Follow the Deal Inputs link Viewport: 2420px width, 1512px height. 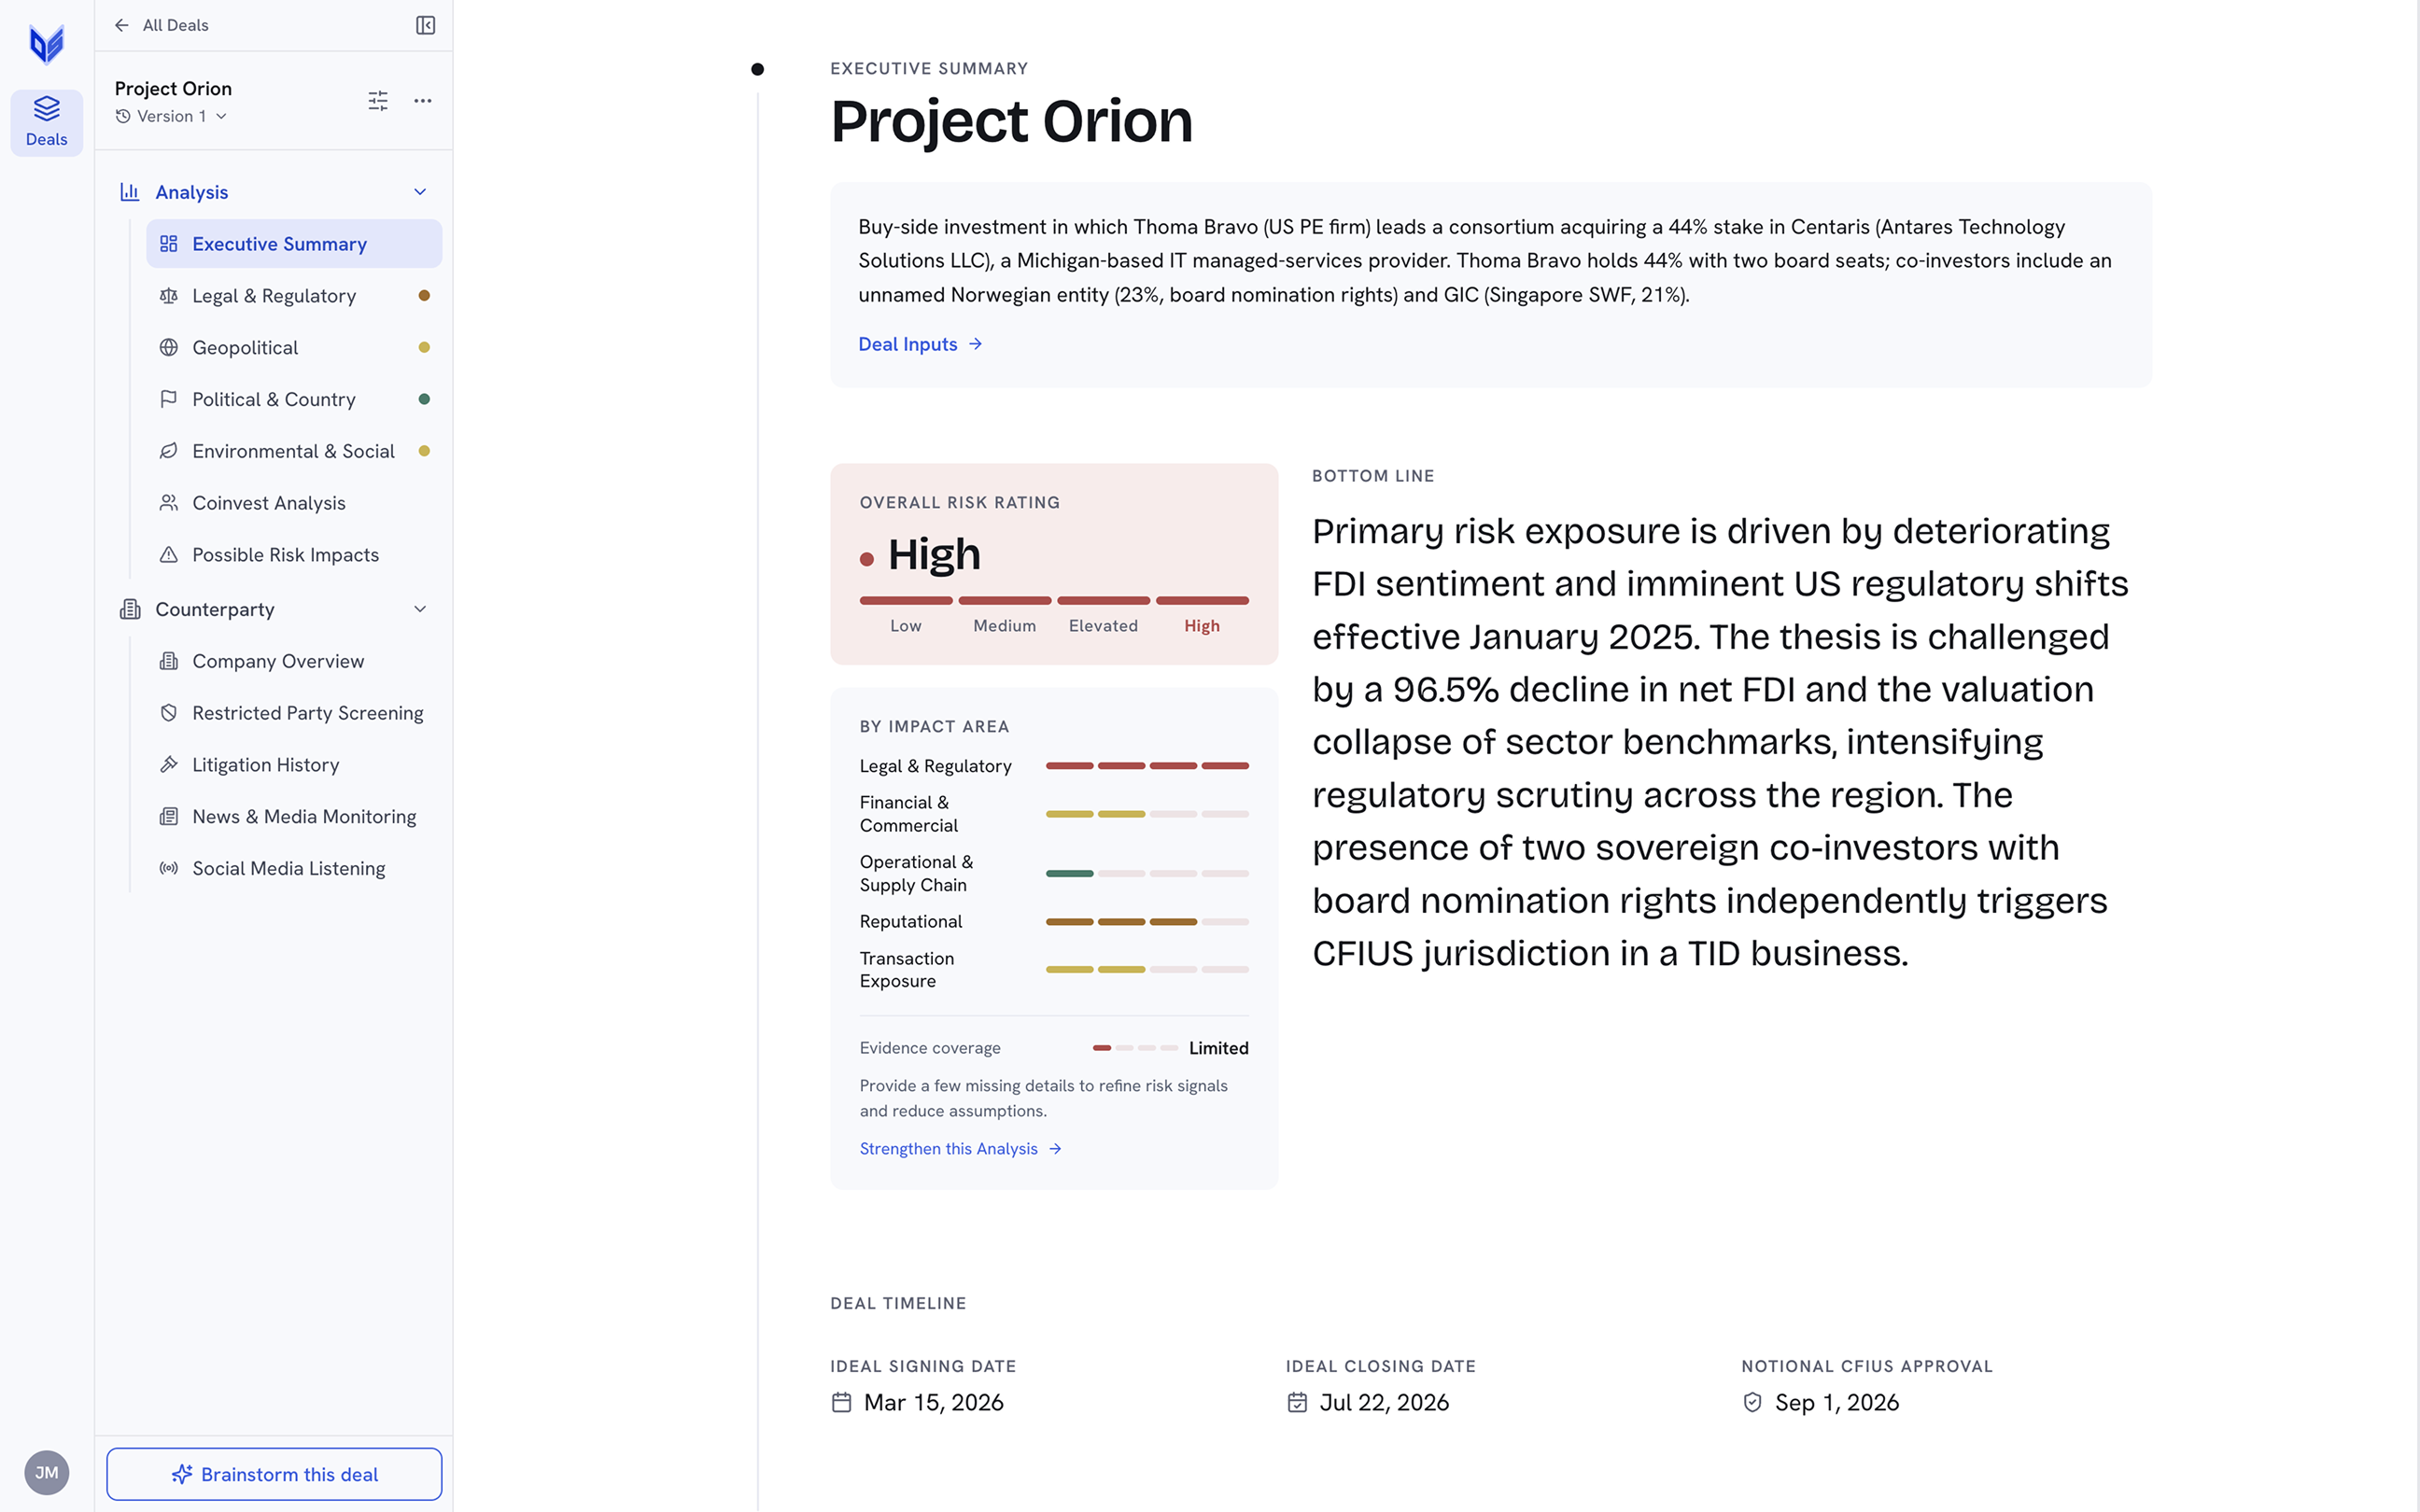920,344
